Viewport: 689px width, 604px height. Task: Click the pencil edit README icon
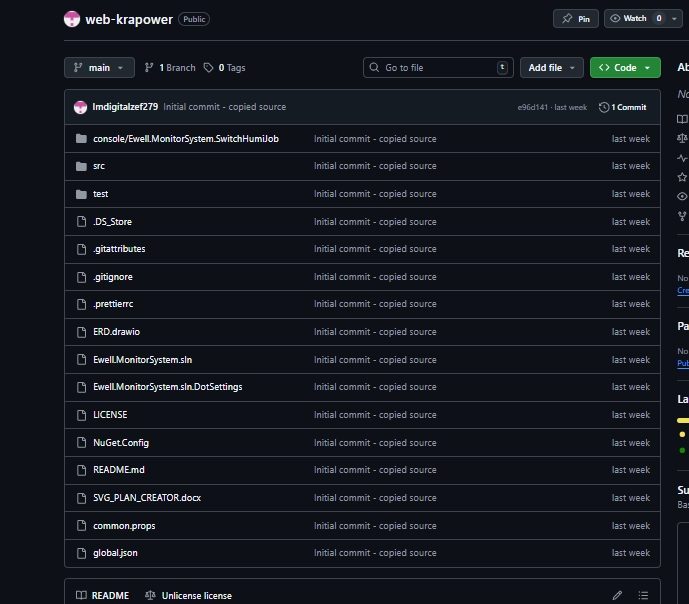617,596
